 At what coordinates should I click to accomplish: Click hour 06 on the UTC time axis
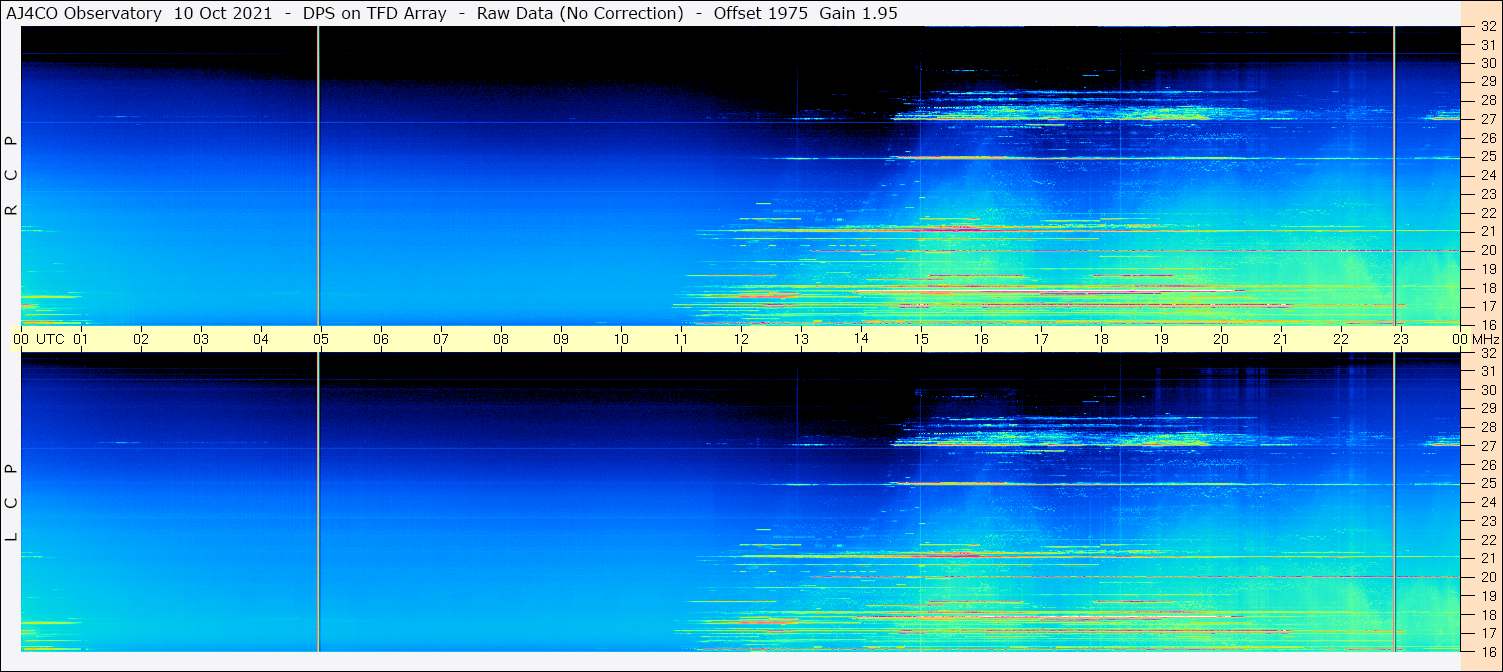tap(381, 339)
